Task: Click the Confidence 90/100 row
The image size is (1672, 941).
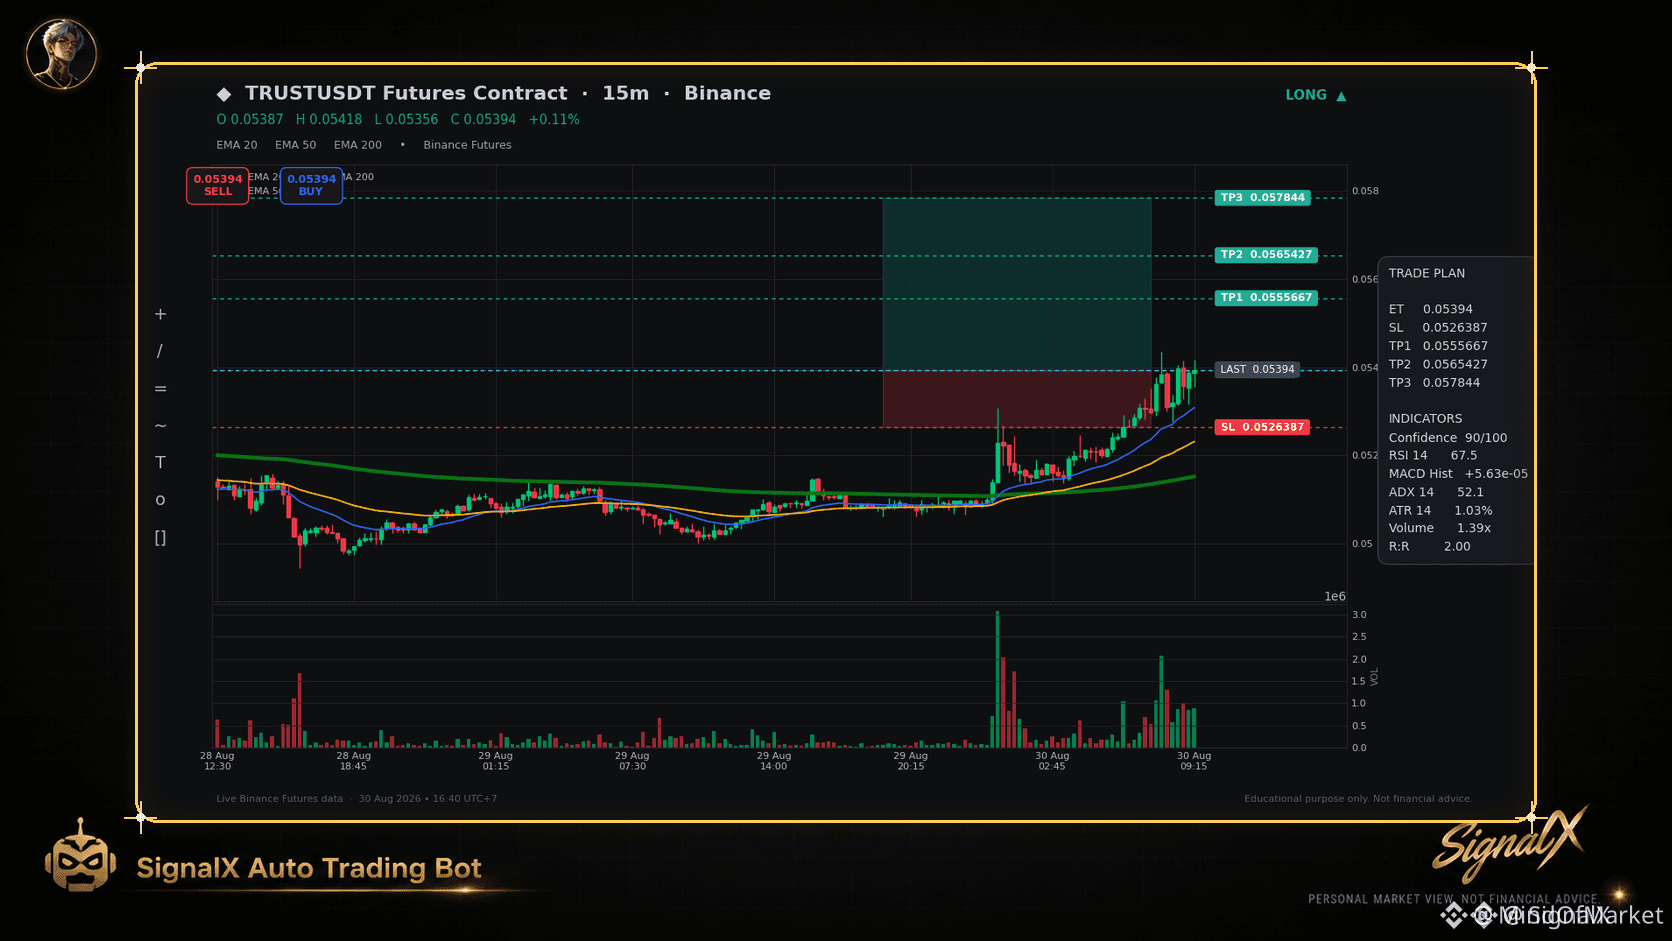Action: (1448, 437)
